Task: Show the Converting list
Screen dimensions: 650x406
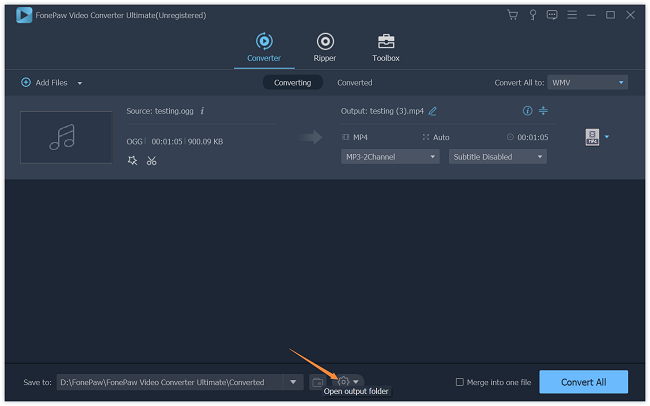Action: (x=293, y=83)
